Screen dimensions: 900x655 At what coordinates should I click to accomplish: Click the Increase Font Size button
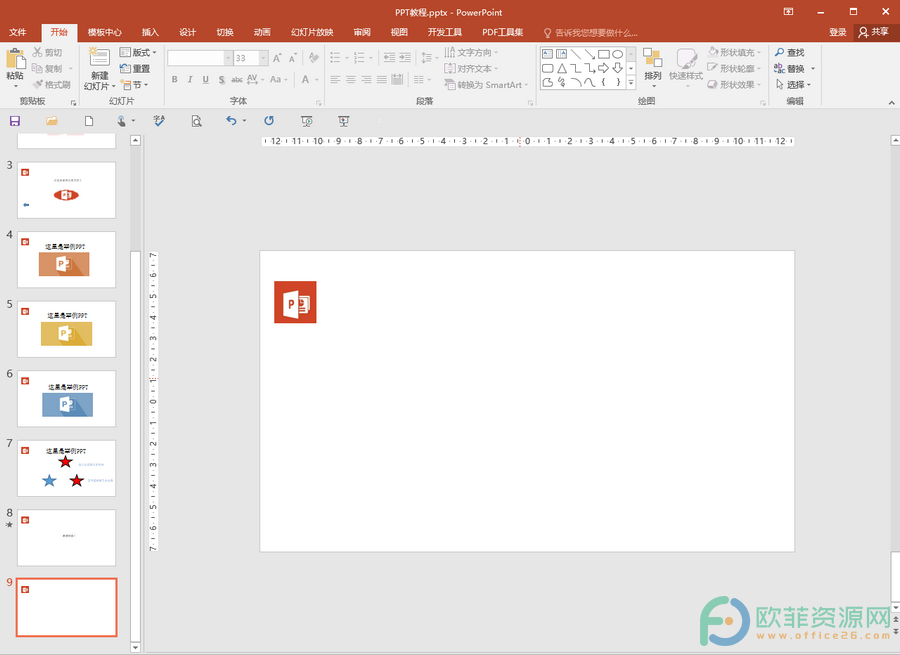pyautogui.click(x=277, y=58)
